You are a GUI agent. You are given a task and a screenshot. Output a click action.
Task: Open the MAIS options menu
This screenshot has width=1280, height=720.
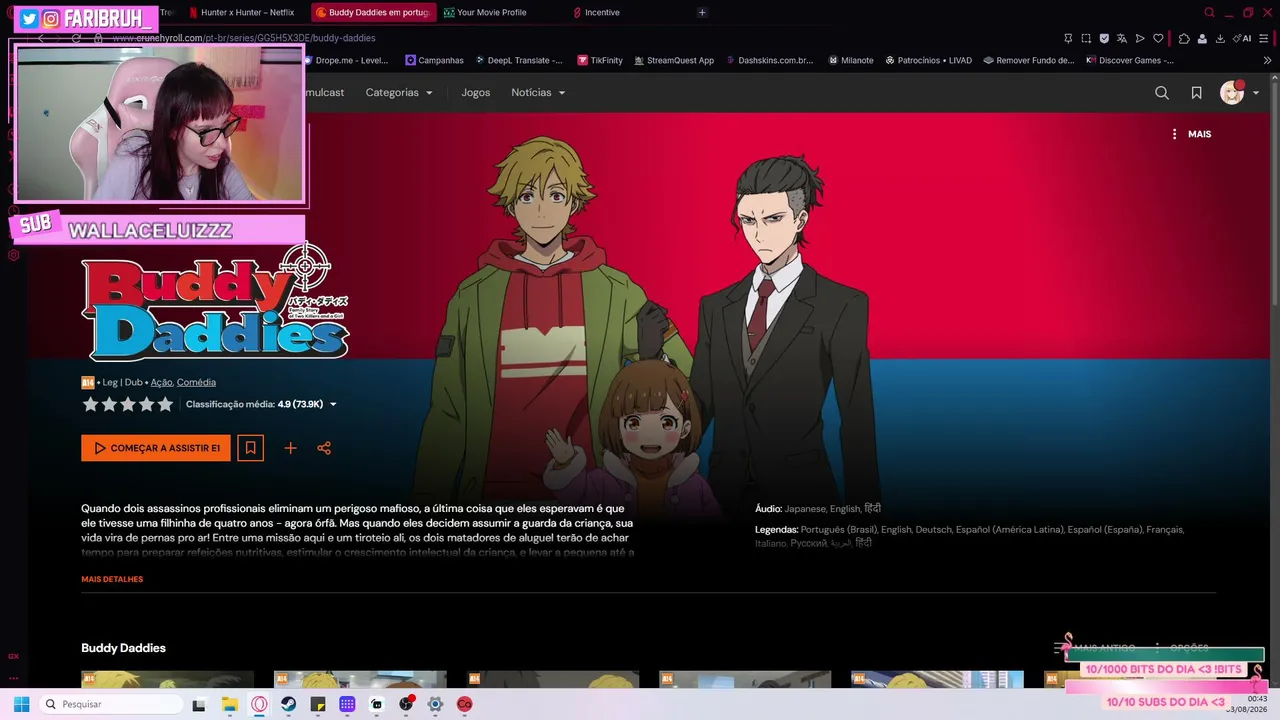click(1191, 134)
